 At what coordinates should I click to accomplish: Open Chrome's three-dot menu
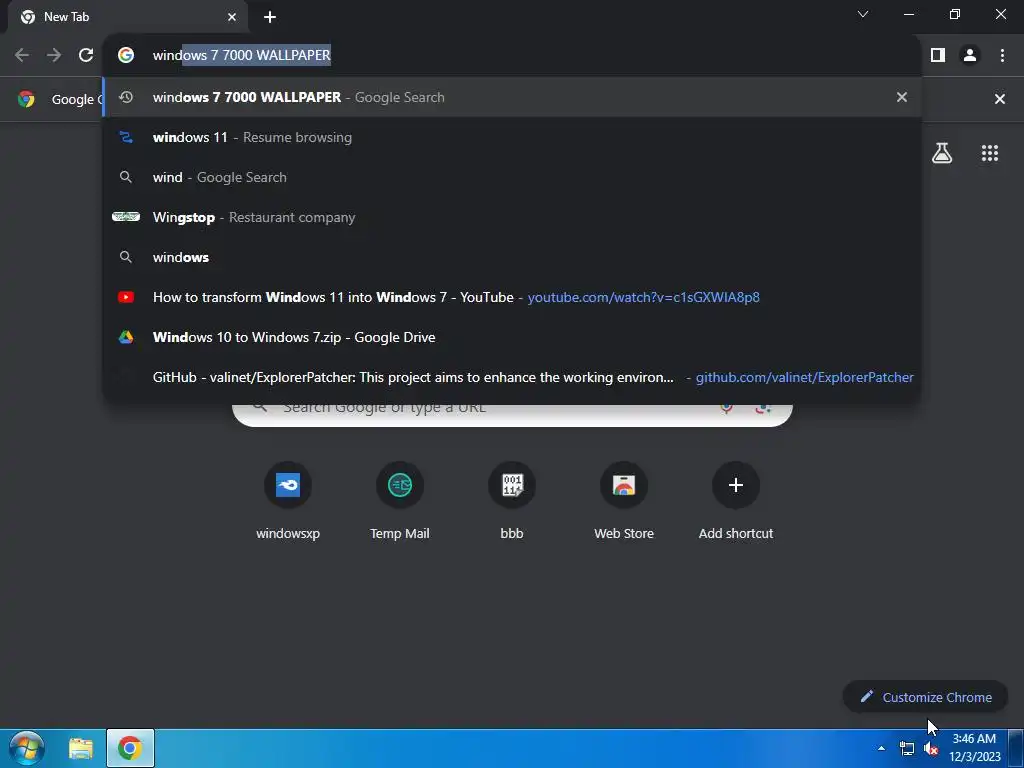(x=1002, y=56)
